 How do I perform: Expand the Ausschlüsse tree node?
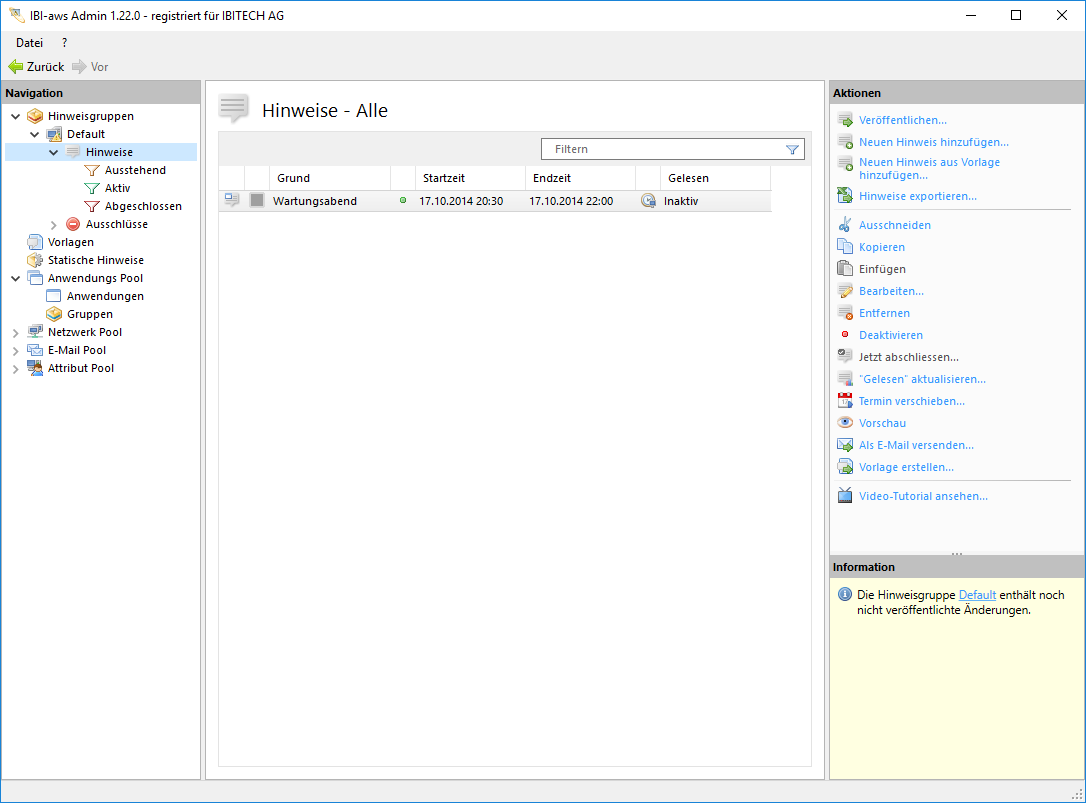pos(54,225)
